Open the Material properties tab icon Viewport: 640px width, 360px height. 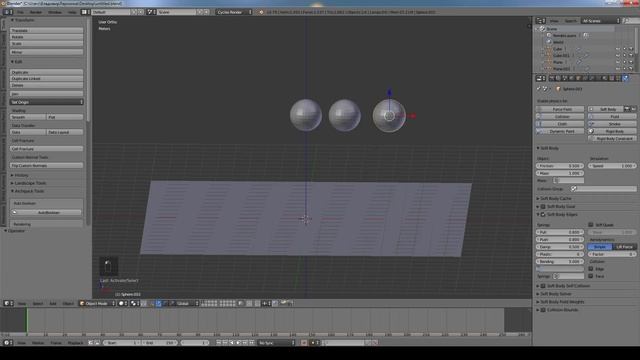tap(604, 78)
